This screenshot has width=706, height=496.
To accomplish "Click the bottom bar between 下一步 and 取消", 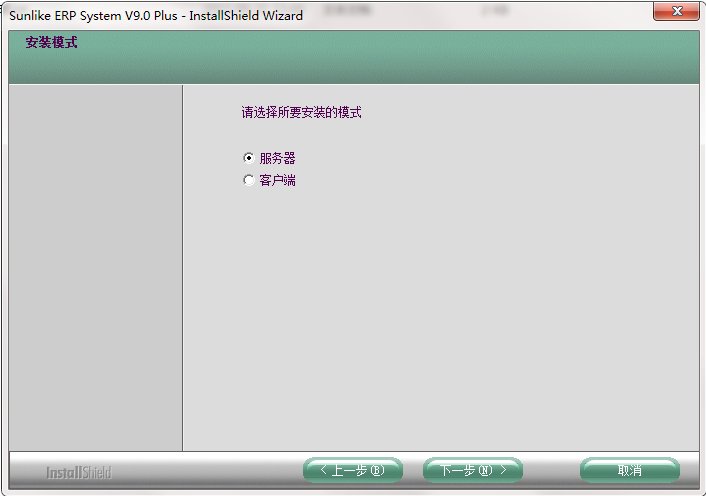I will coord(551,470).
